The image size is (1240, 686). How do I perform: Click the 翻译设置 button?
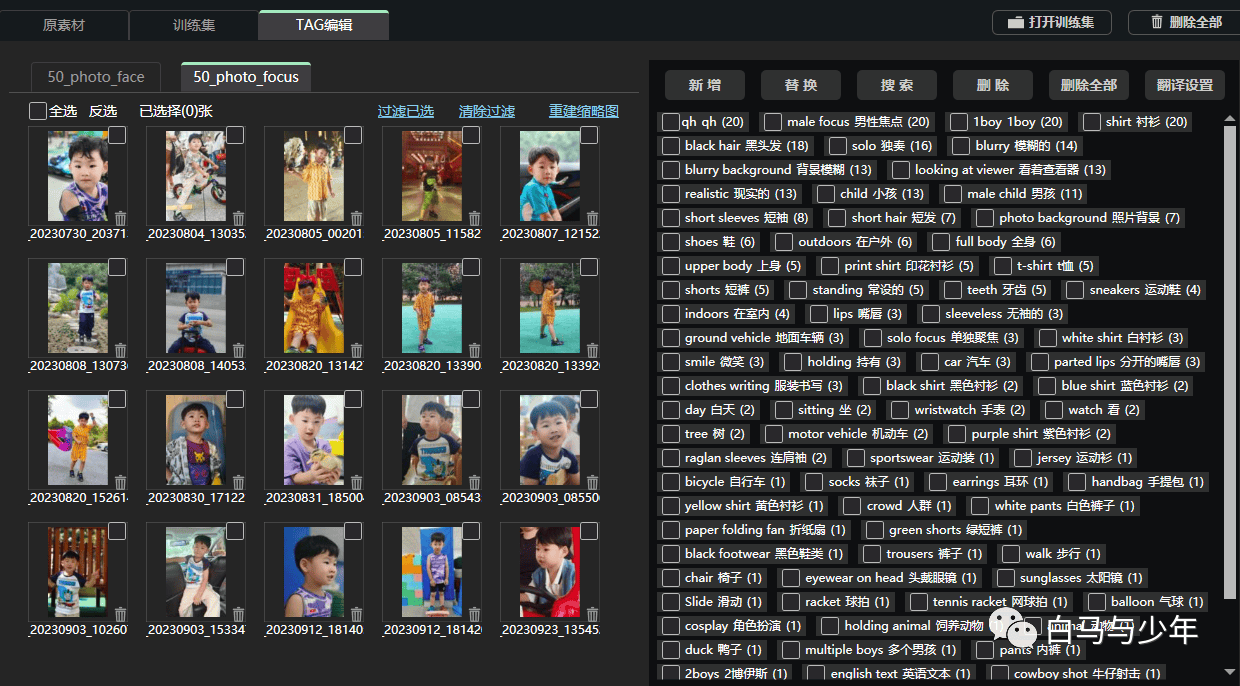point(1185,85)
